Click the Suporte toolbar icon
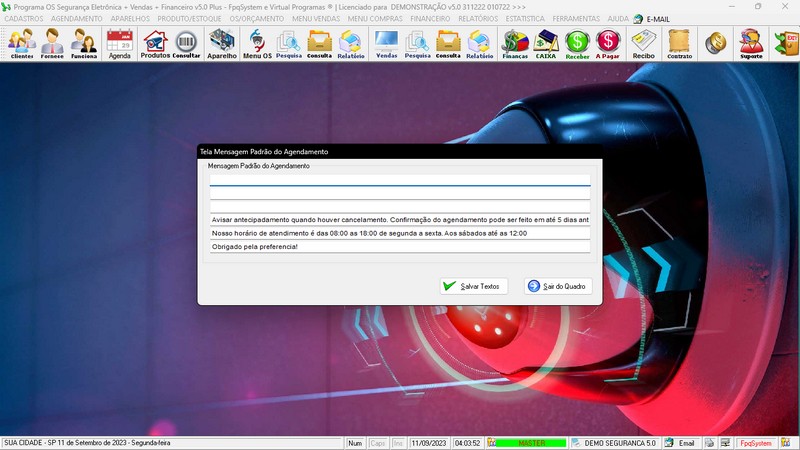 pos(750,43)
